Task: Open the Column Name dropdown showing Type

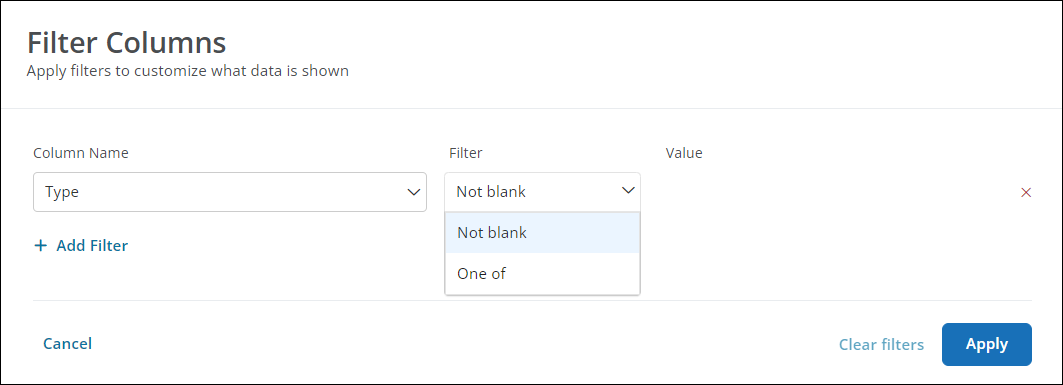Action: tap(230, 192)
